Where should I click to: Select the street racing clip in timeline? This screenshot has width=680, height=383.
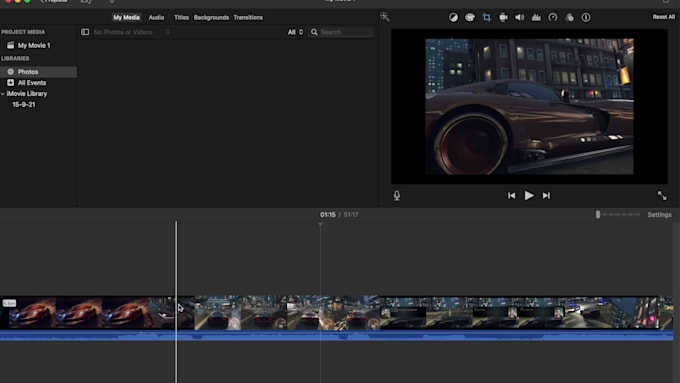(287, 312)
